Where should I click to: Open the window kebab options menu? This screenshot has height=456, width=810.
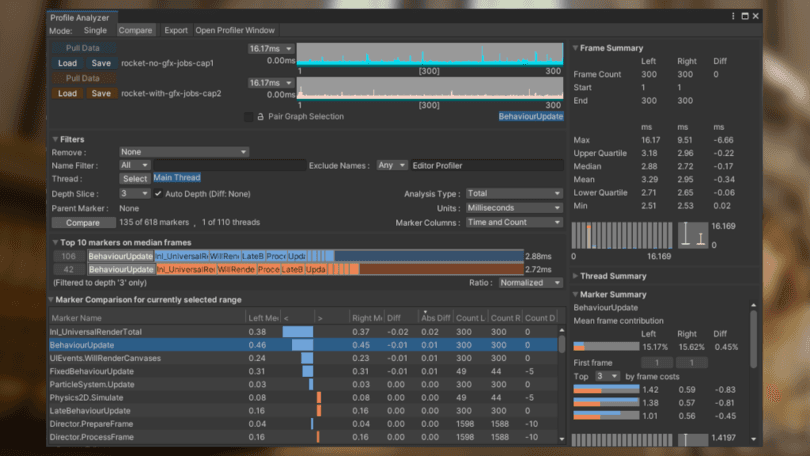tap(733, 16)
